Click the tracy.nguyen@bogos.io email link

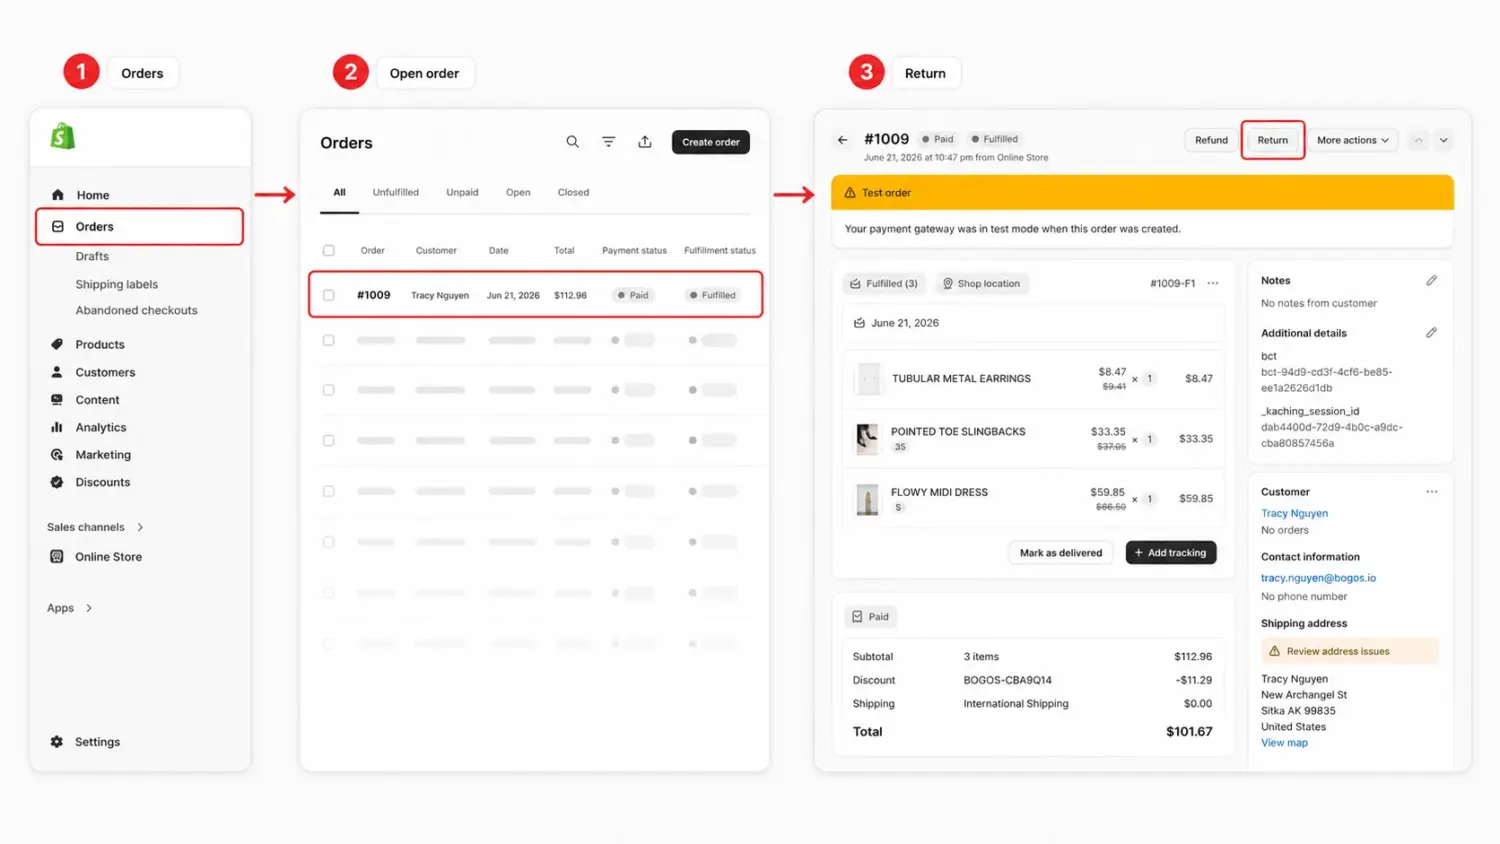[1318, 578]
